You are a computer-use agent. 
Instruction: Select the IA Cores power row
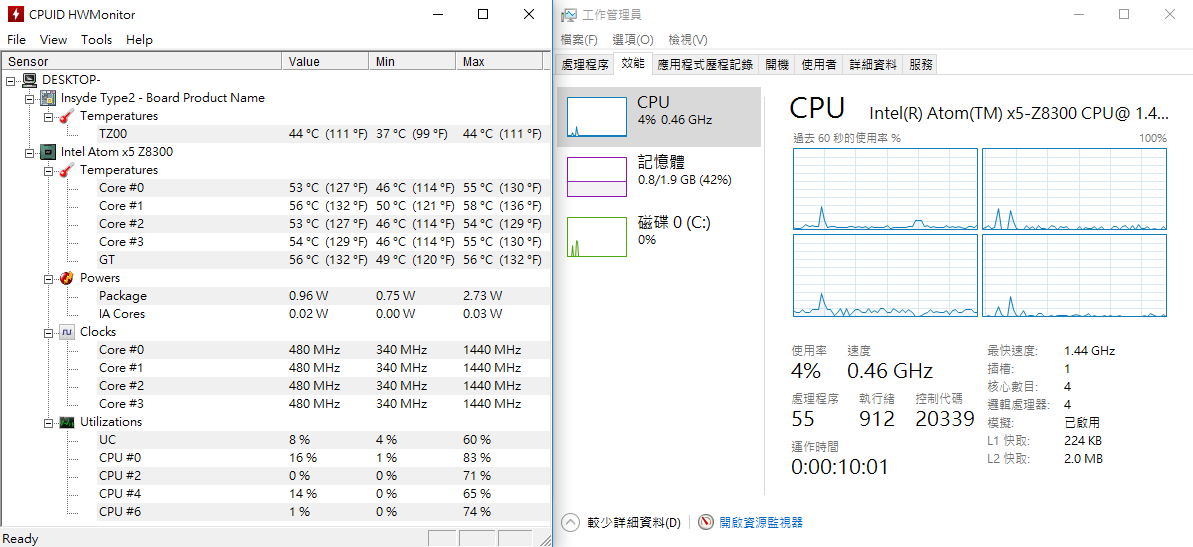(x=323, y=313)
